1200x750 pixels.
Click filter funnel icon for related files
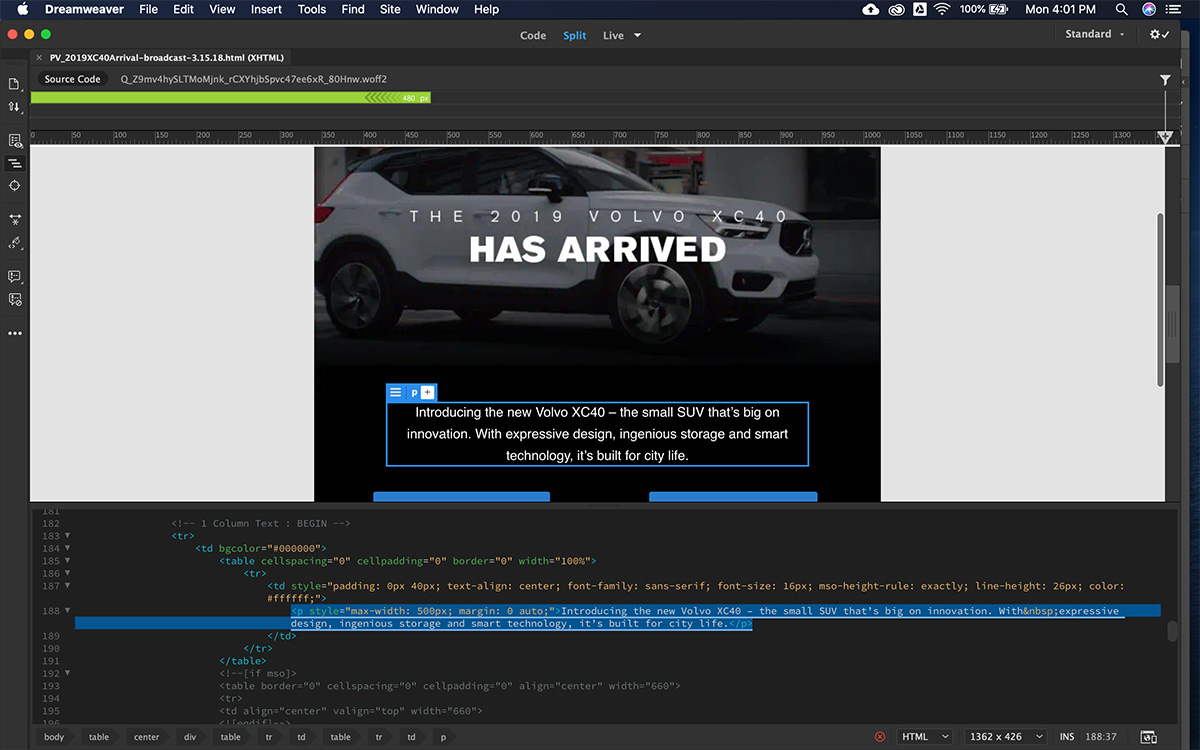pos(1165,79)
